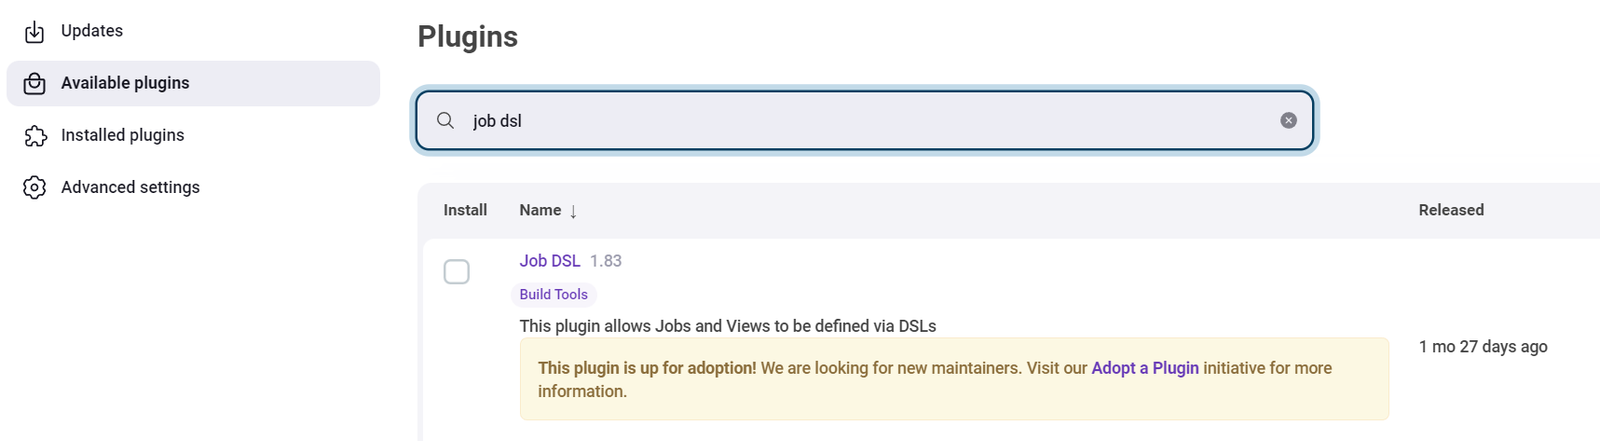Click the Available plugins shopping bag icon

34,84
